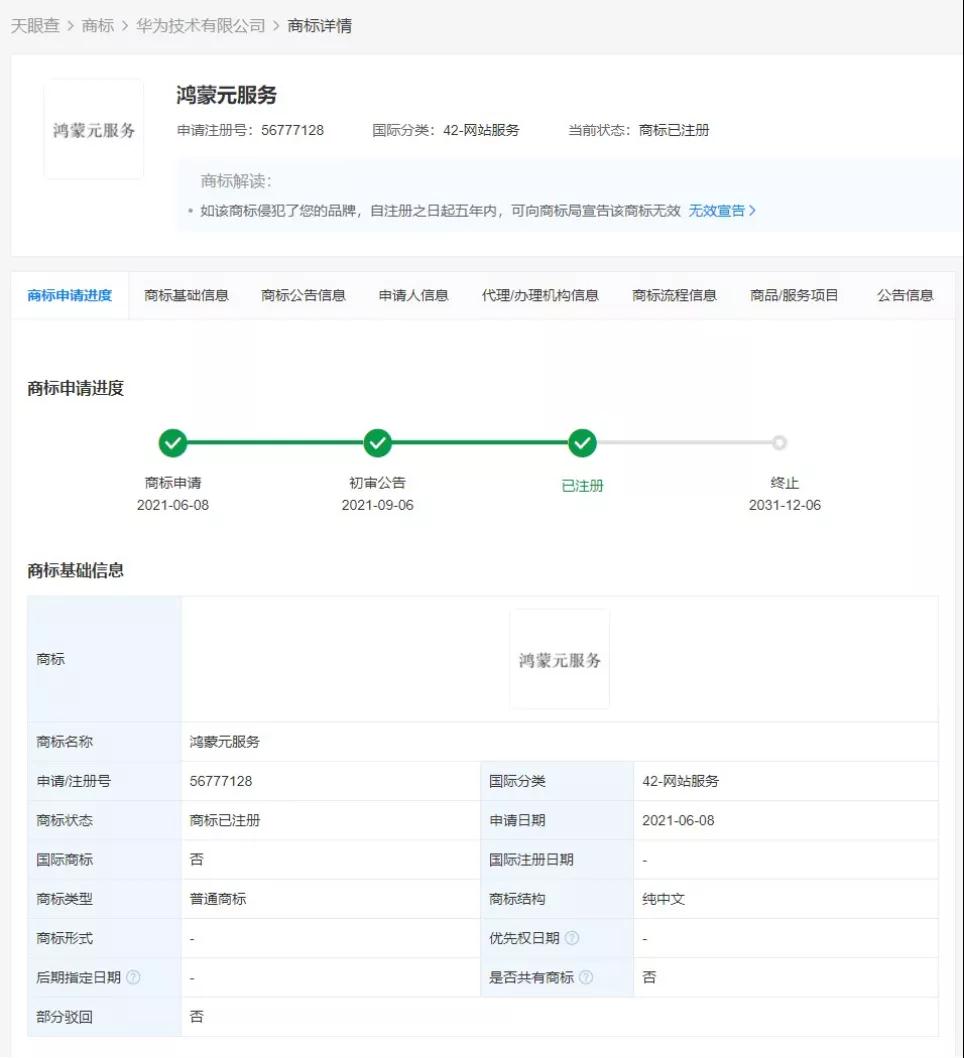Screen dimensions: 964x1058
Task: Click help icon next to 优先权日期
Action: tap(572, 938)
